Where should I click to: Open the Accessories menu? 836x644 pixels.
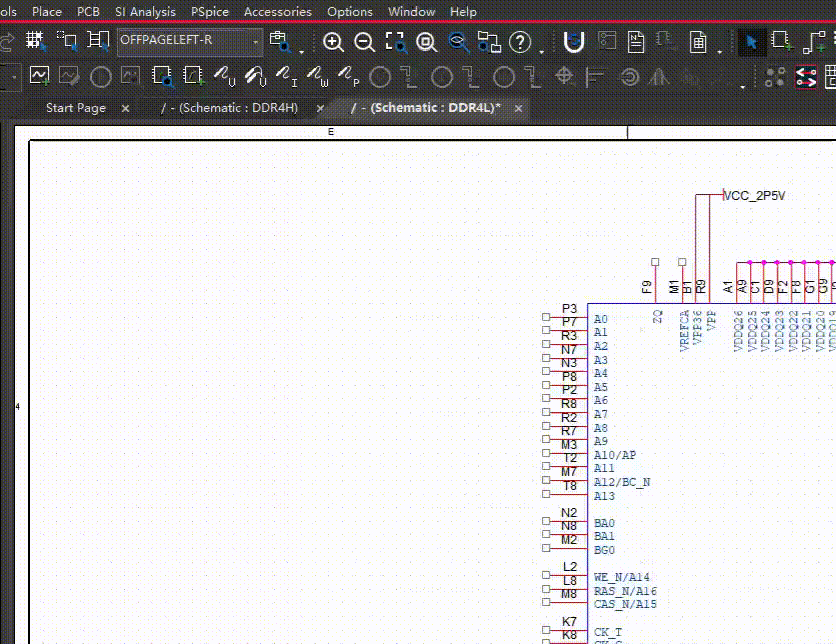point(277,12)
